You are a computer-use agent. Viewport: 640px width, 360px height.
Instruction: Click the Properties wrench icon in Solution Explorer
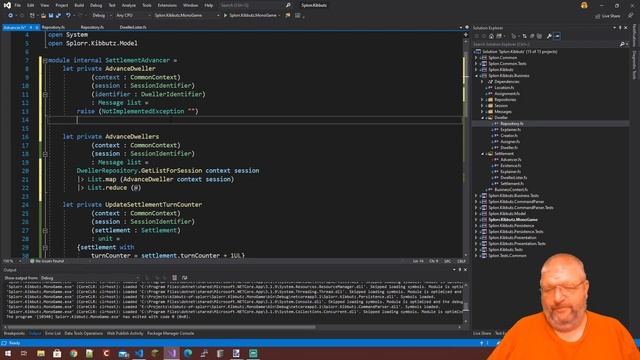(549, 36)
